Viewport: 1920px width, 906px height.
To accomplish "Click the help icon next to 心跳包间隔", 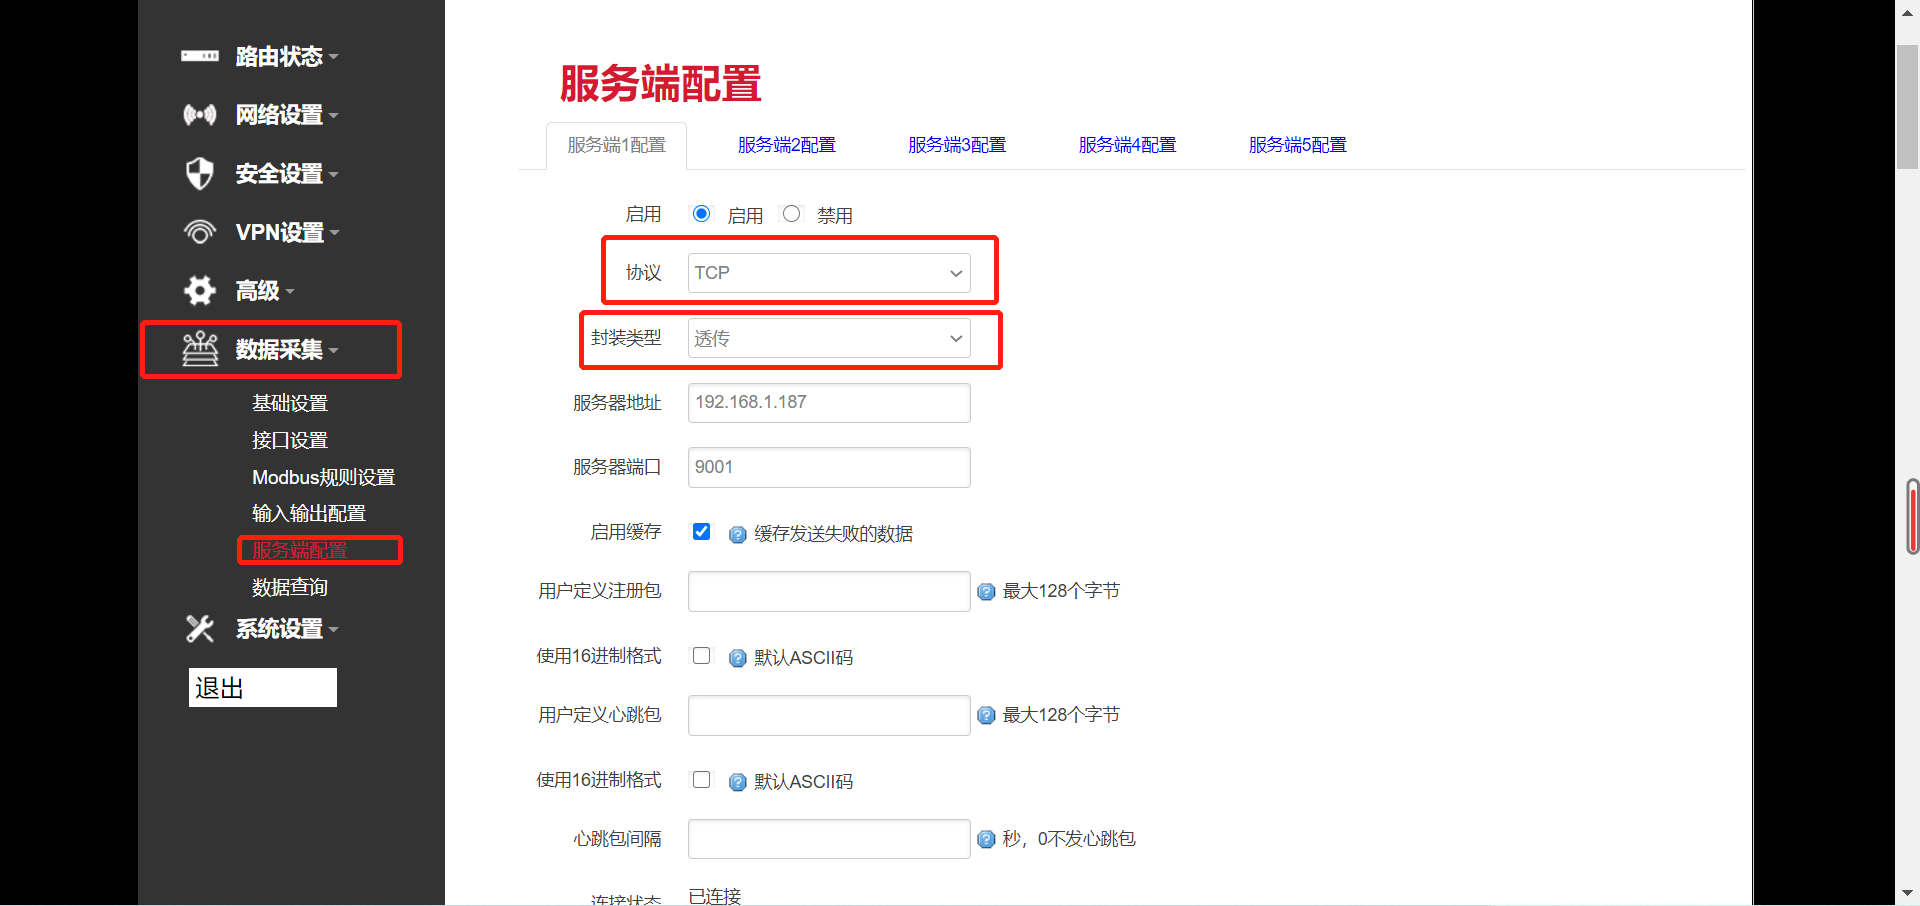I will pos(986,840).
